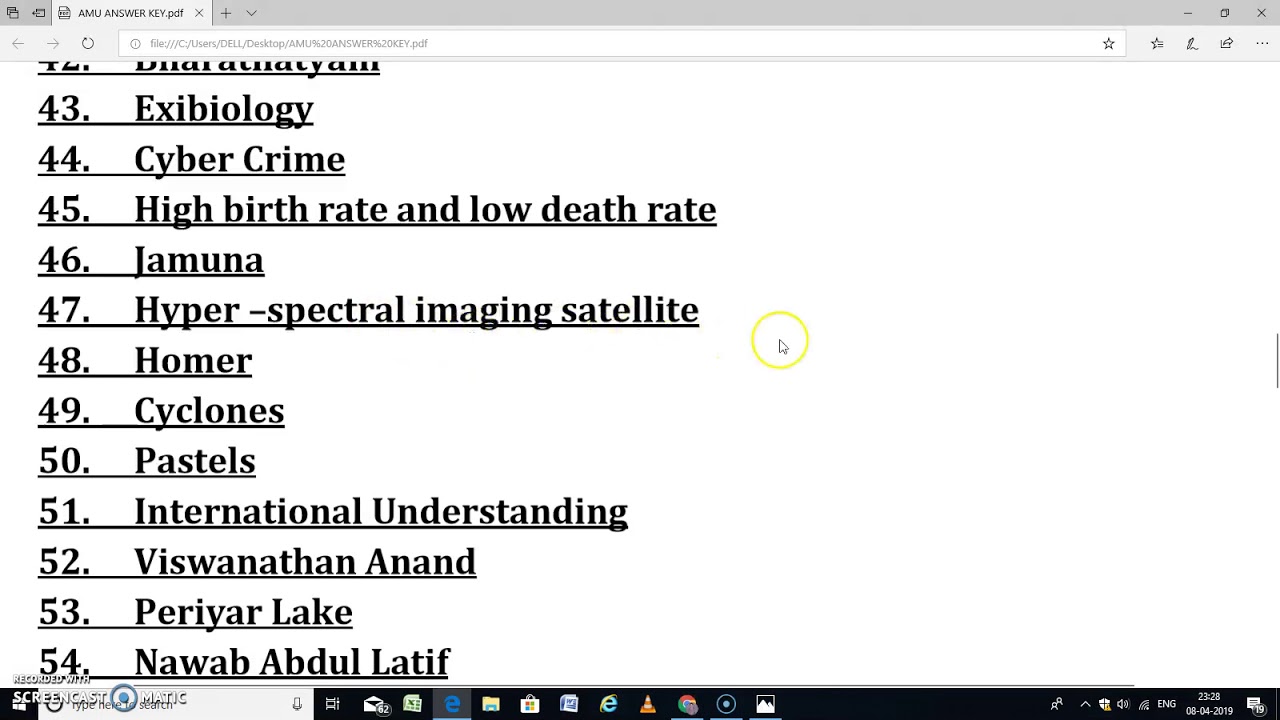Launch Excel from taskbar
1280x720 pixels.
click(412, 705)
